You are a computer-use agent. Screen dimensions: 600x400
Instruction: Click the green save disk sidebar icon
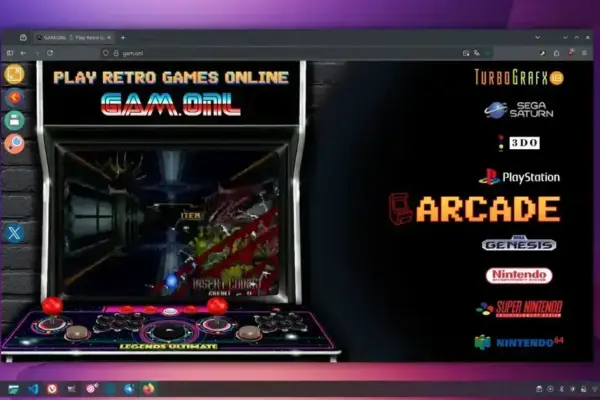(x=14, y=121)
